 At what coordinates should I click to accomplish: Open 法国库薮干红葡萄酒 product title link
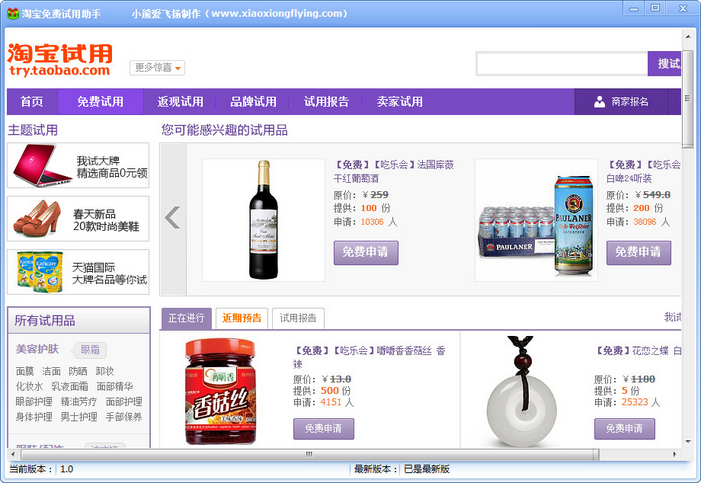(x=393, y=172)
